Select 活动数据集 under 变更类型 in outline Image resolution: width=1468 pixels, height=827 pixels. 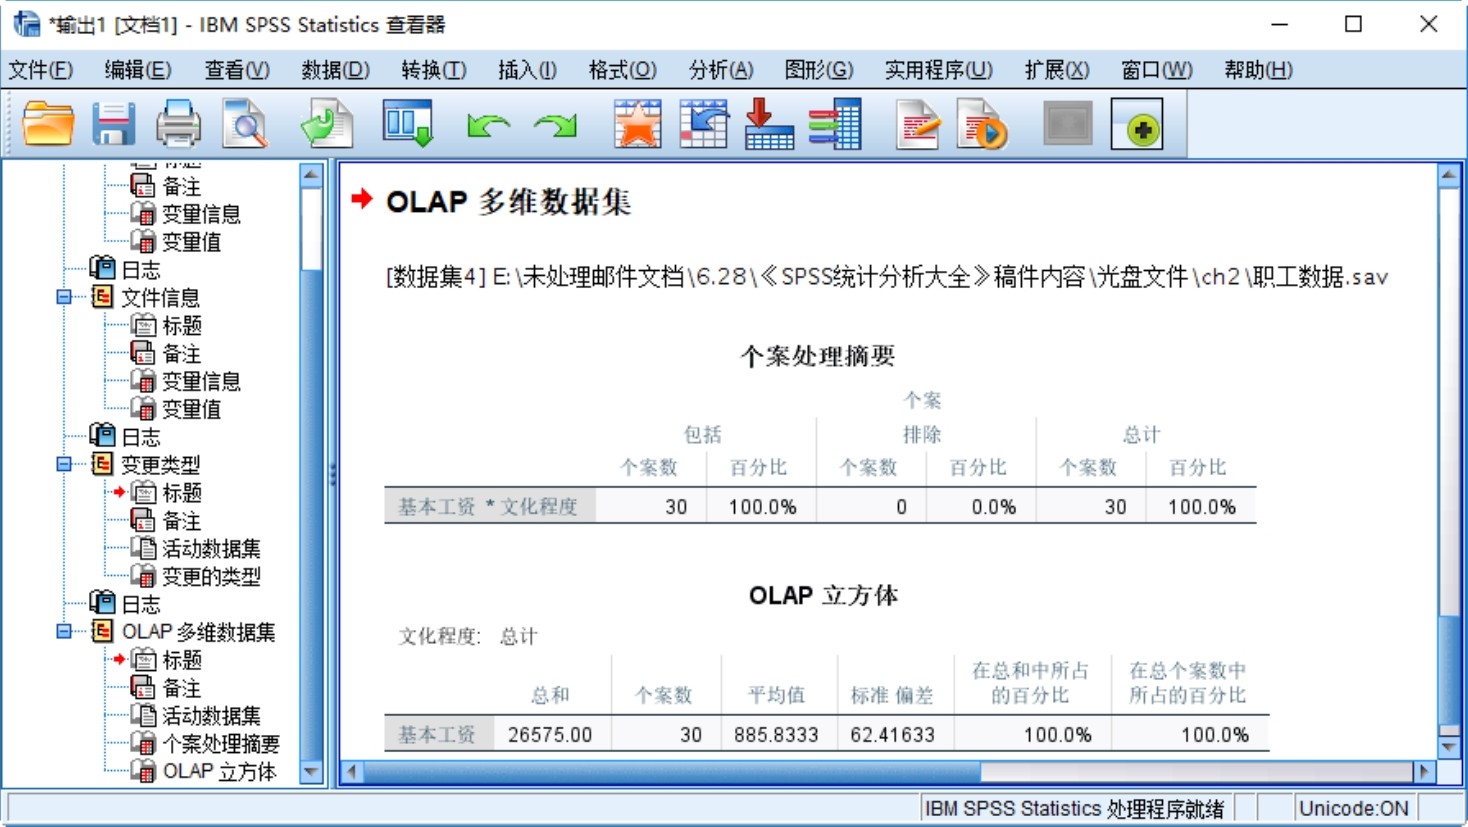(211, 548)
